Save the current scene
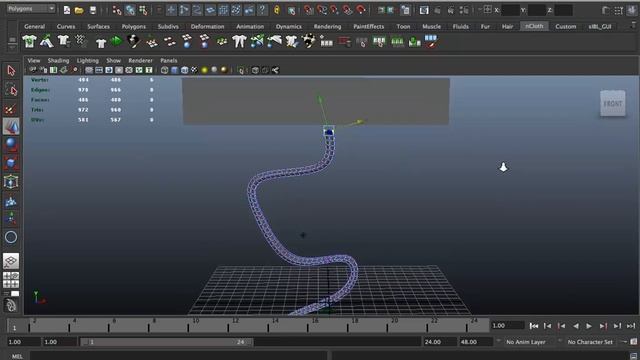The image size is (640, 360). click(93, 10)
